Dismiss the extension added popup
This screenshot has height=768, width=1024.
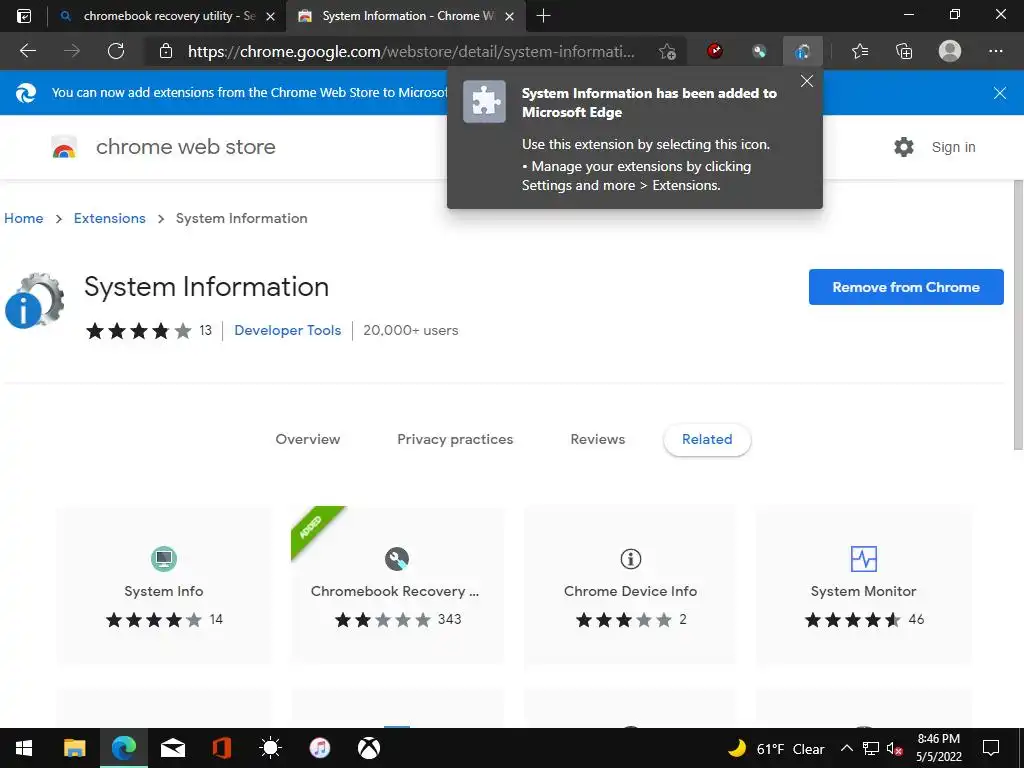point(807,81)
